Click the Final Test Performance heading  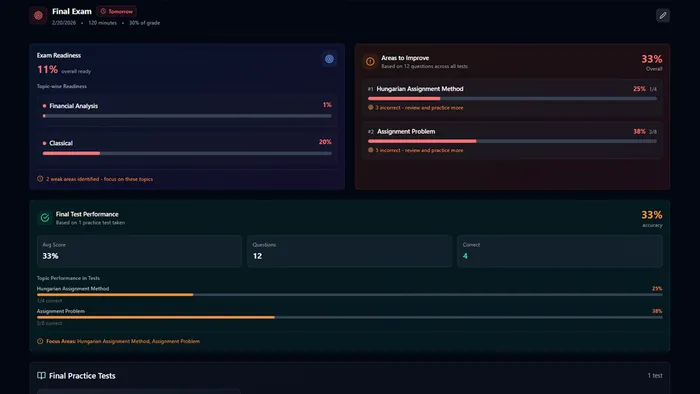pyautogui.click(x=87, y=214)
